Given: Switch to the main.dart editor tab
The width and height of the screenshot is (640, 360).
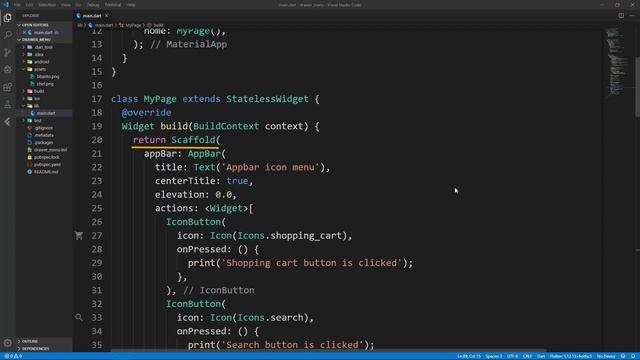Looking at the screenshot, I should pyautogui.click(x=92, y=16).
